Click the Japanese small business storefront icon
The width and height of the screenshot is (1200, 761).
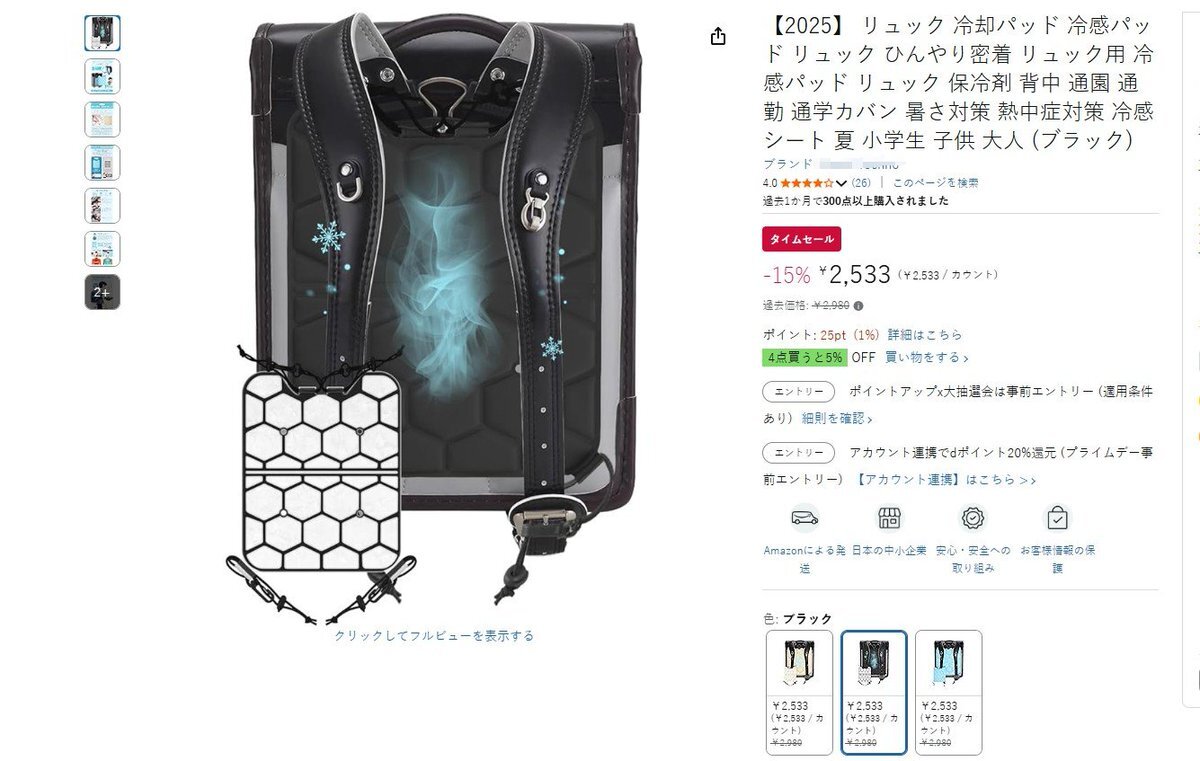pos(888,518)
